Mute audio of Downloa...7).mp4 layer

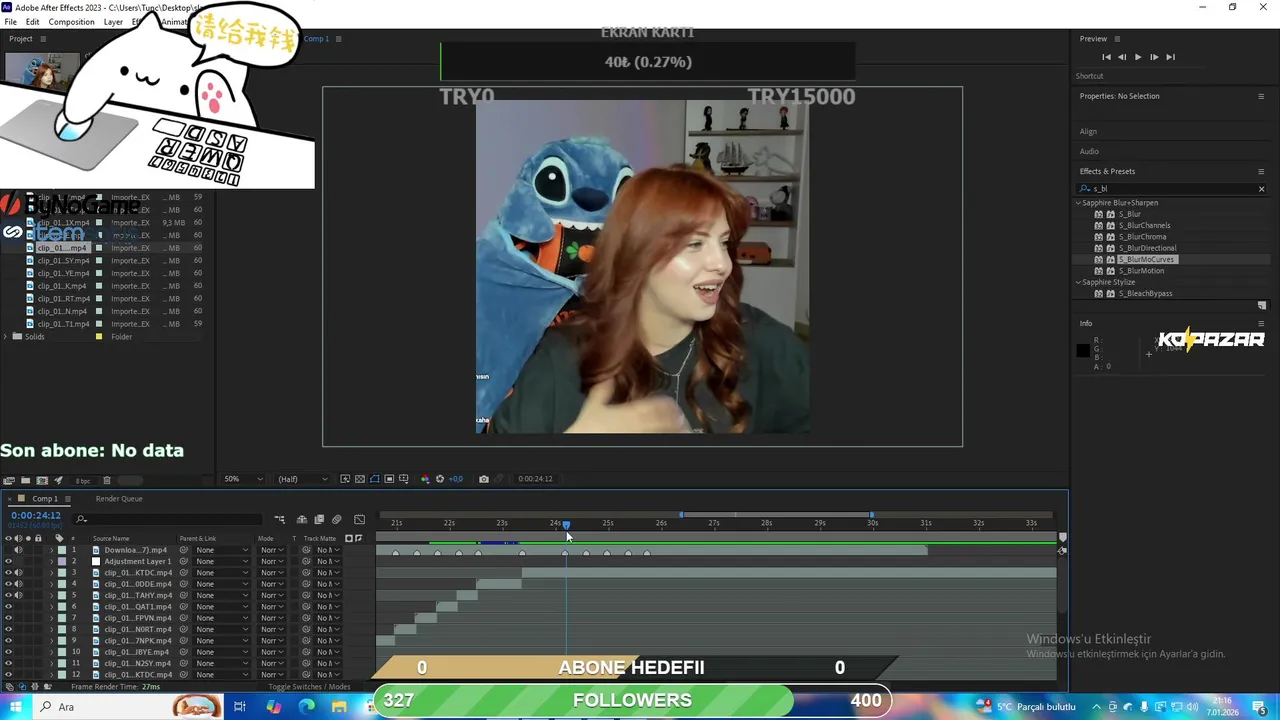point(18,550)
